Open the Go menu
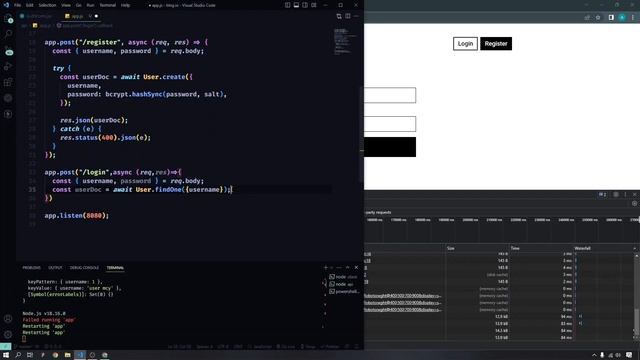Image resolution: width=640 pixels, height=360 pixels. click(x=79, y=5)
